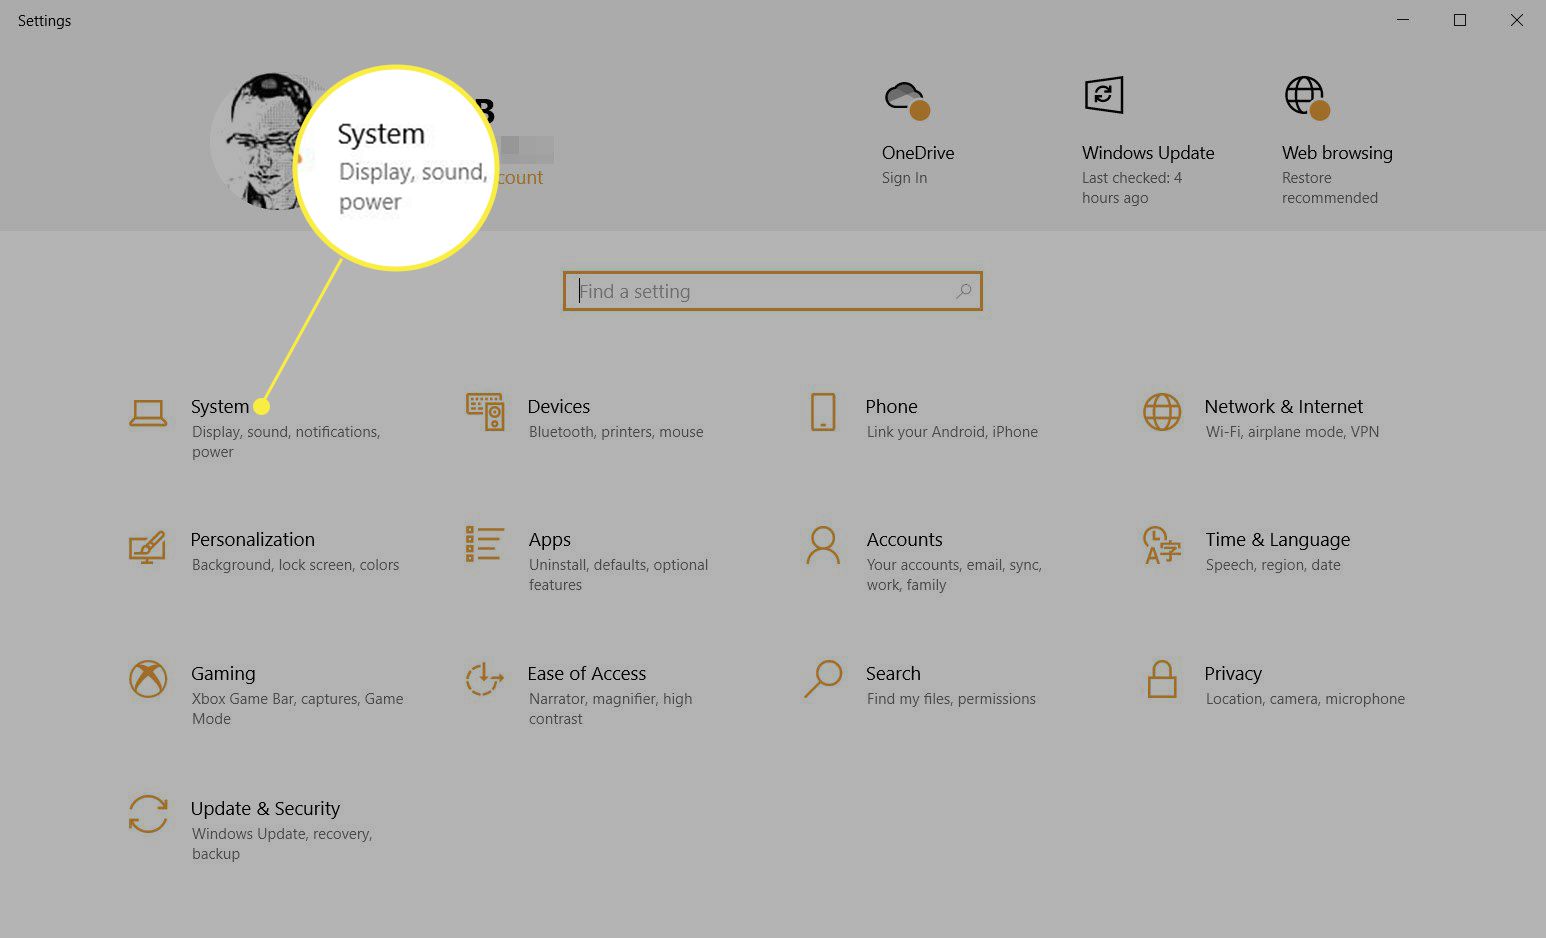
Task: Click 'Wi-Fi, airplane mode, VPN' description
Action: coord(1292,432)
